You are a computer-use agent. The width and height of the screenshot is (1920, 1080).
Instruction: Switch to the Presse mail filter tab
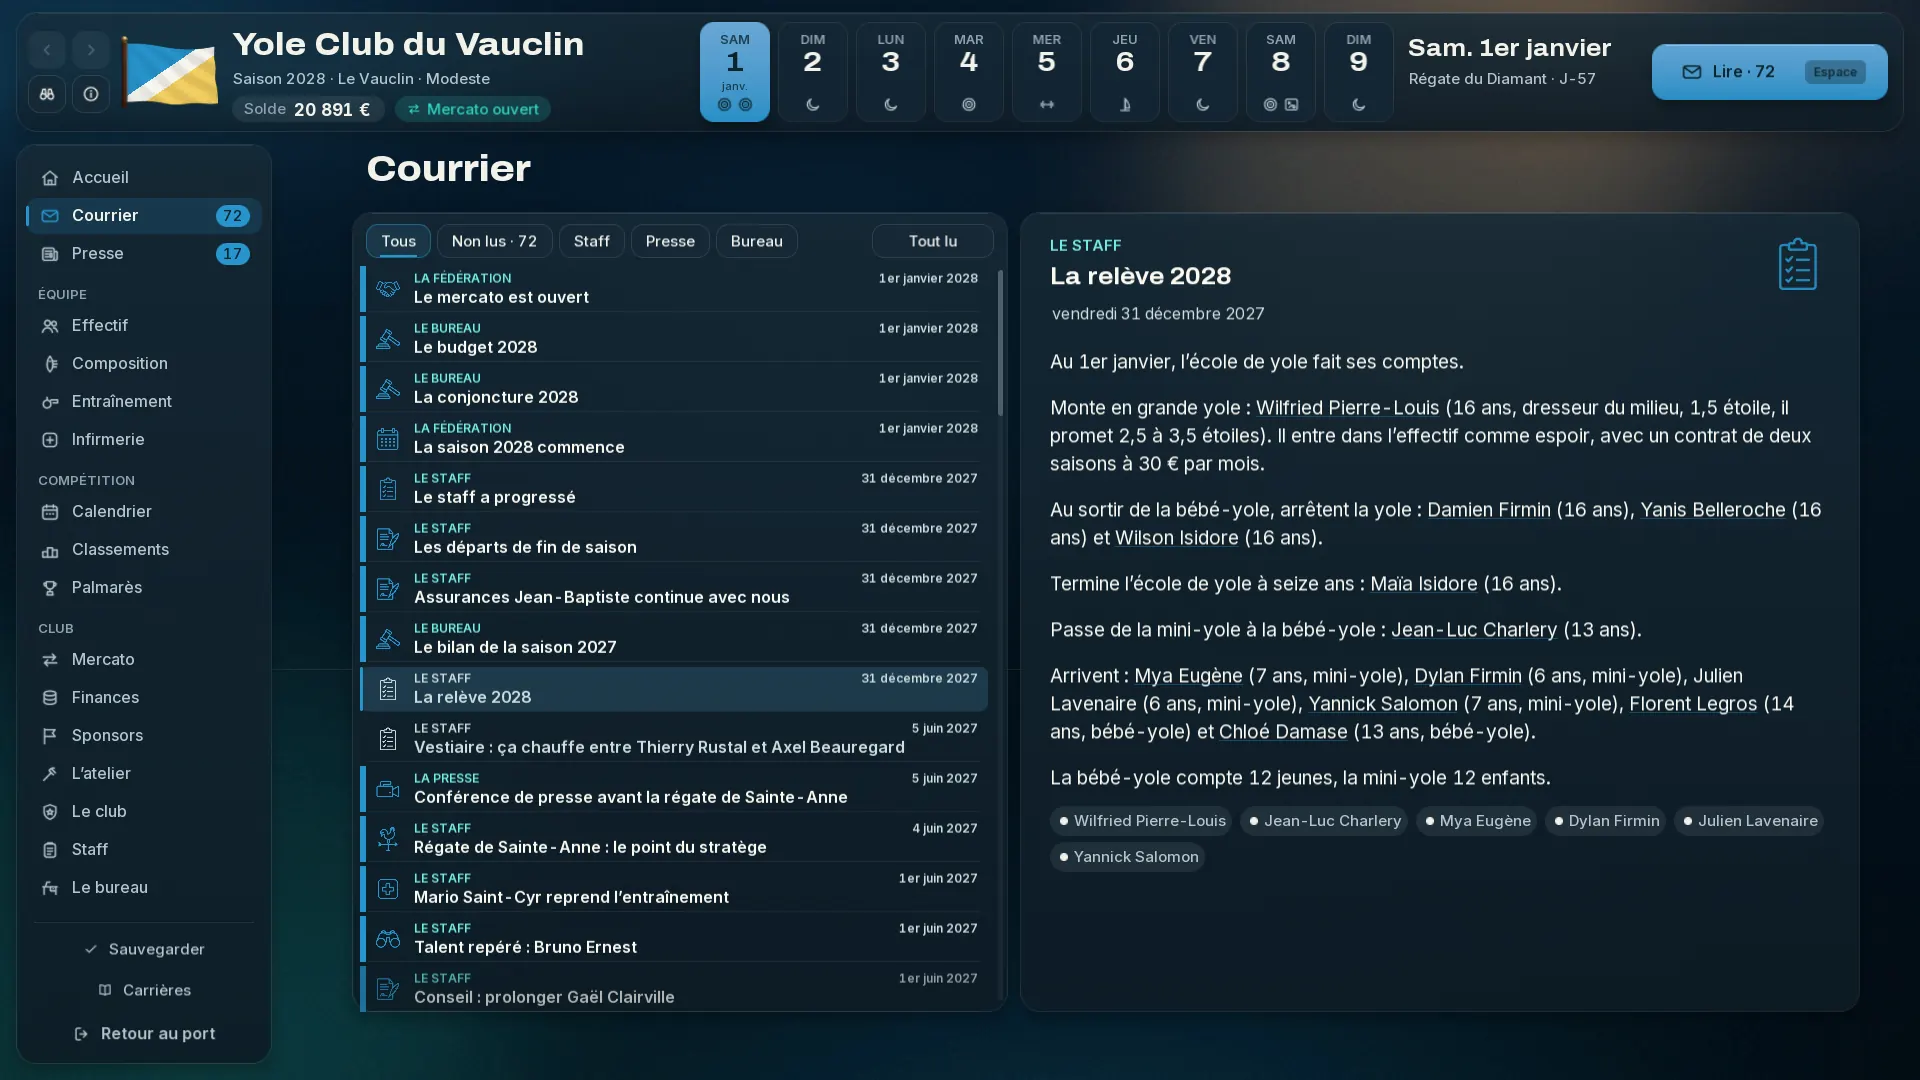coord(670,241)
